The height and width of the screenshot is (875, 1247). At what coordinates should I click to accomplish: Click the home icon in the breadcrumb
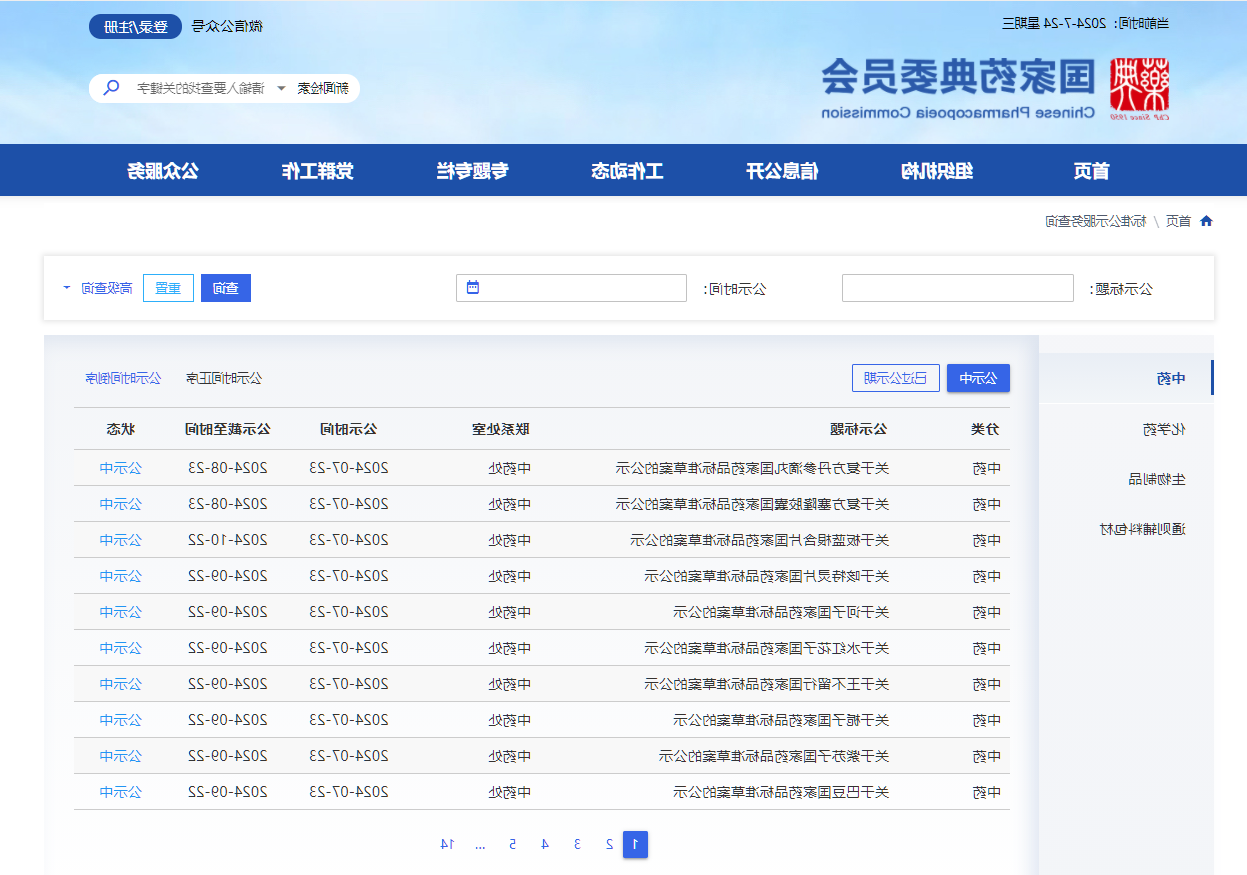tap(1208, 221)
